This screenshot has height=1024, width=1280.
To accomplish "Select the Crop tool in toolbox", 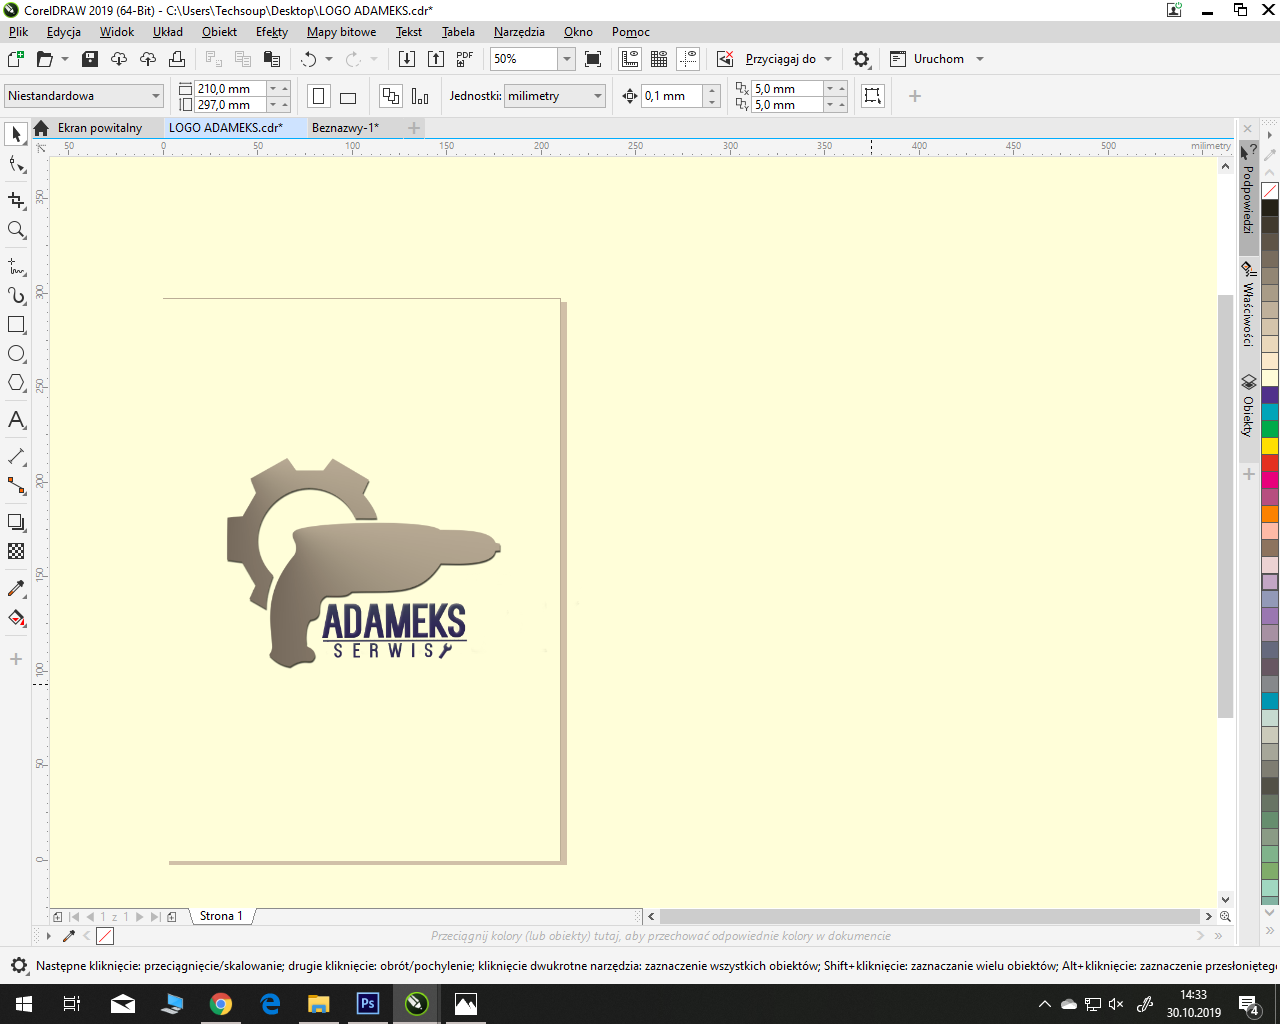I will click(16, 200).
